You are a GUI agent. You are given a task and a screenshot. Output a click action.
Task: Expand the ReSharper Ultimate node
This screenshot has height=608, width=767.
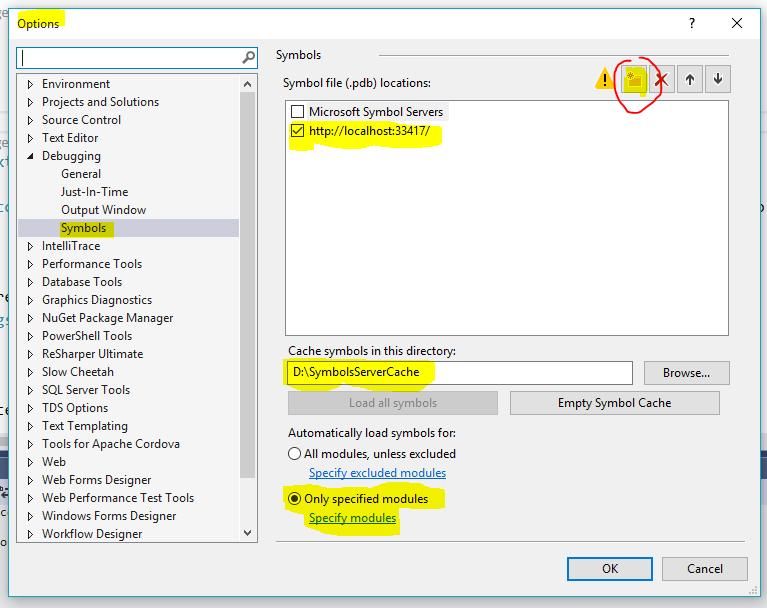(x=30, y=354)
